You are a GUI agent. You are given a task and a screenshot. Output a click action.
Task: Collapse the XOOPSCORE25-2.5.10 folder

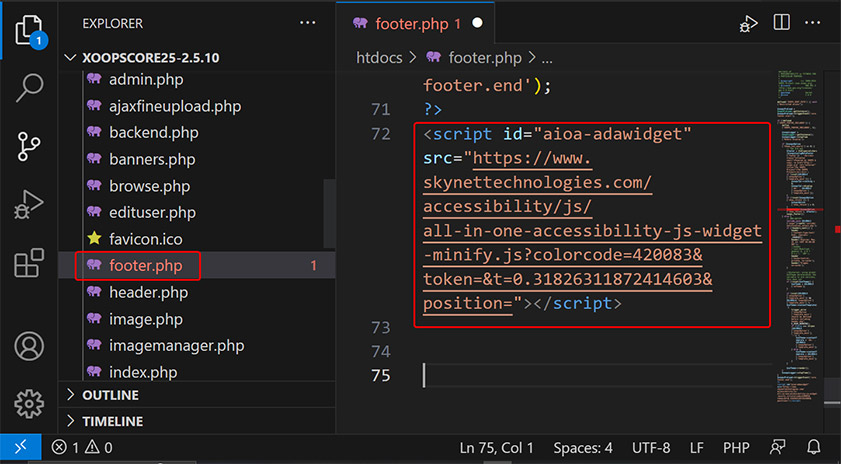[70, 57]
